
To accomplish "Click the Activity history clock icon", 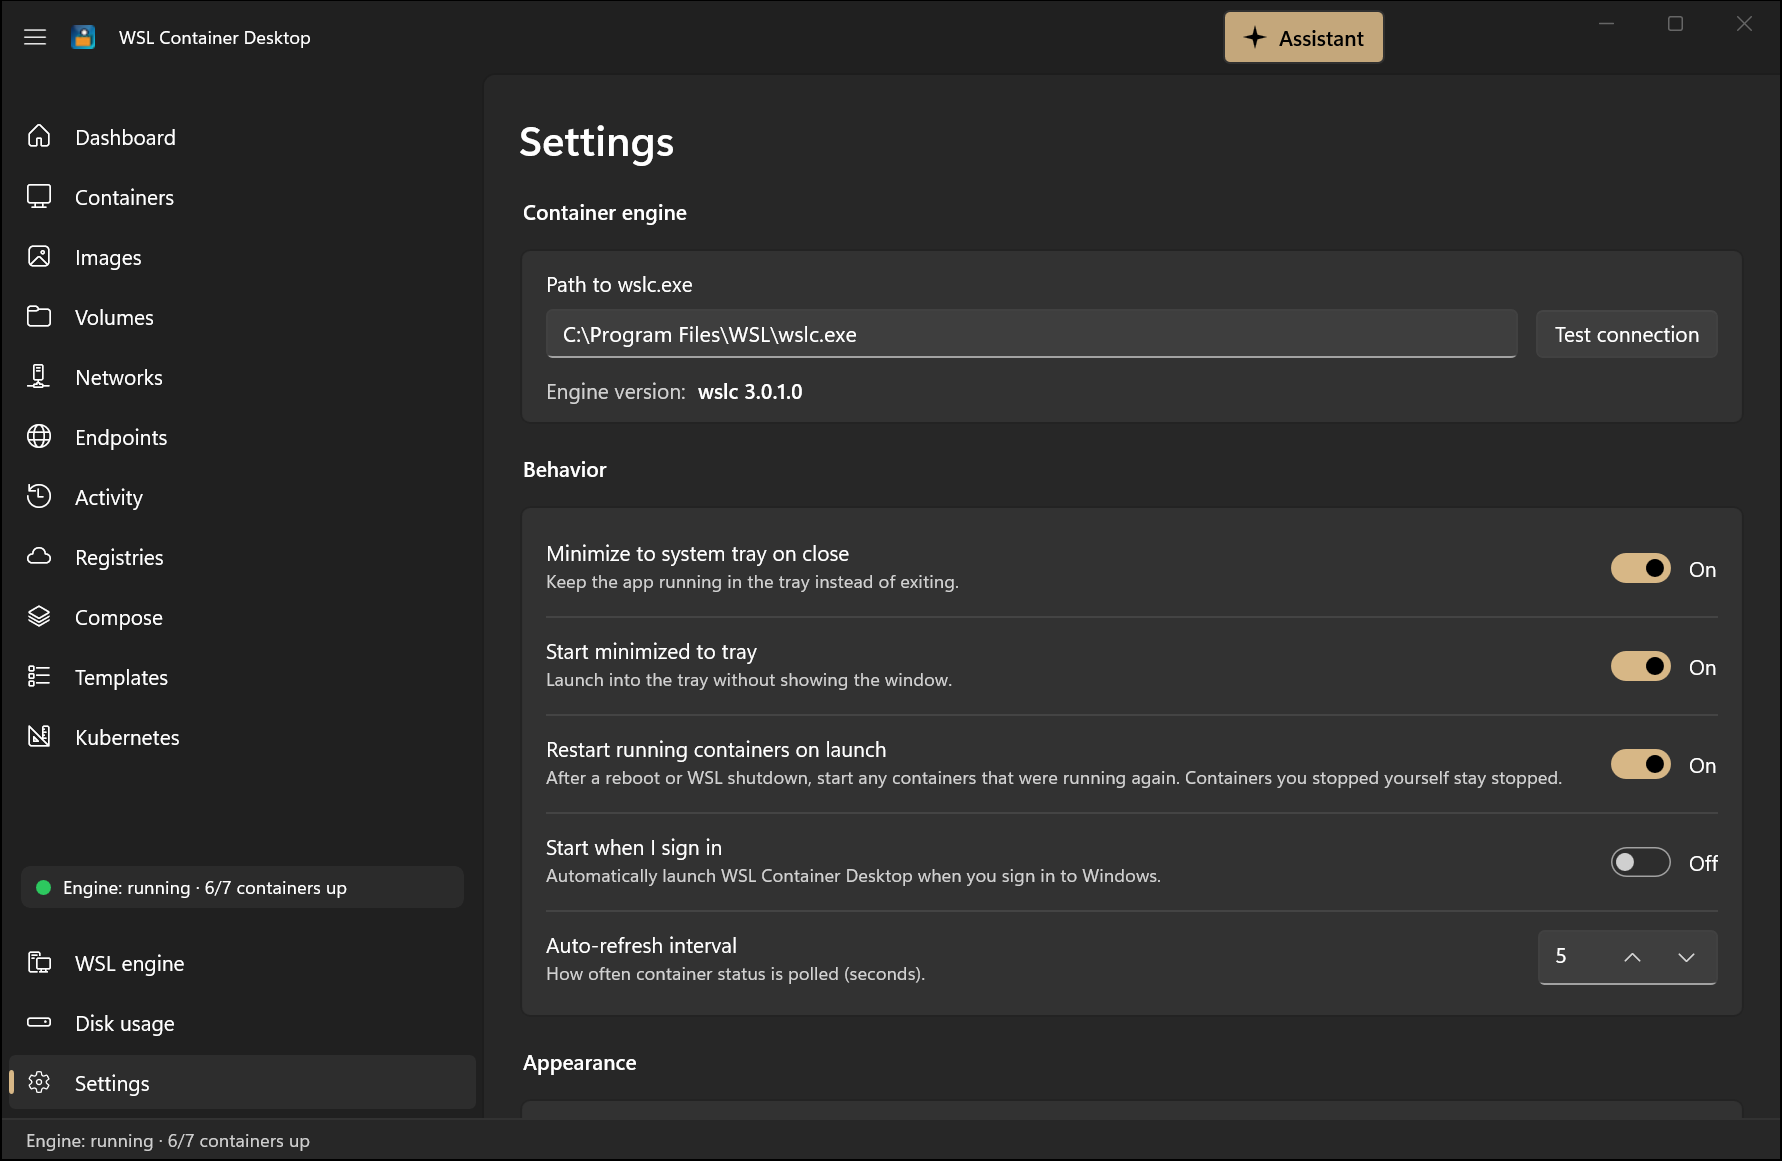I will coord(39,496).
